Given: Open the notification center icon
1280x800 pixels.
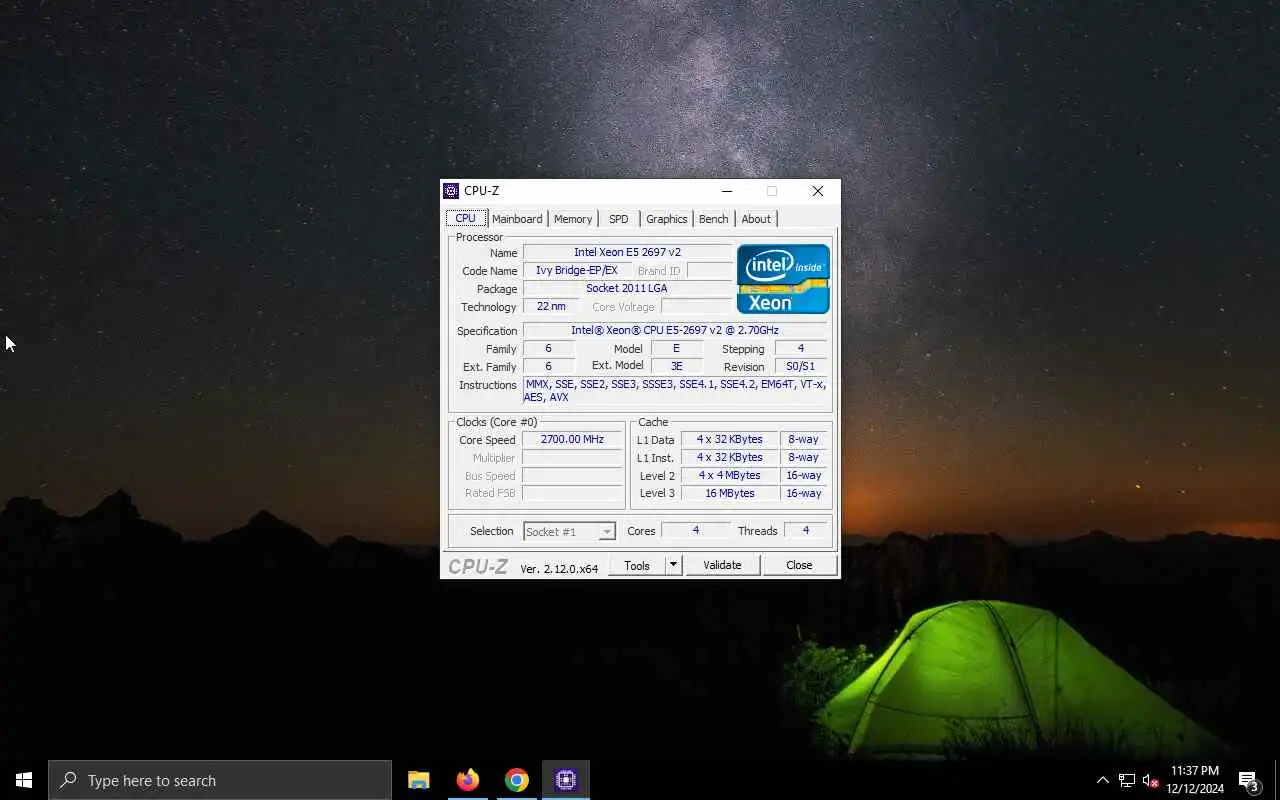Looking at the screenshot, I should pos(1248,780).
